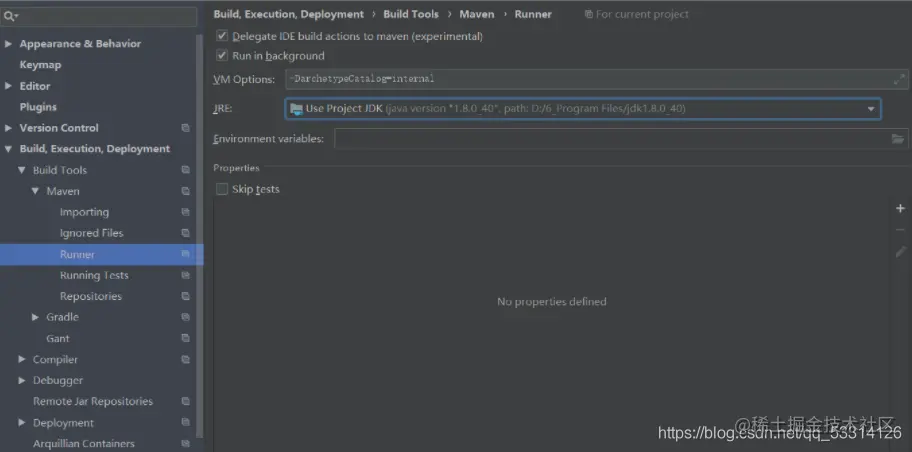Open Running Tests under Maven
This screenshot has height=452, width=912.
pos(94,275)
